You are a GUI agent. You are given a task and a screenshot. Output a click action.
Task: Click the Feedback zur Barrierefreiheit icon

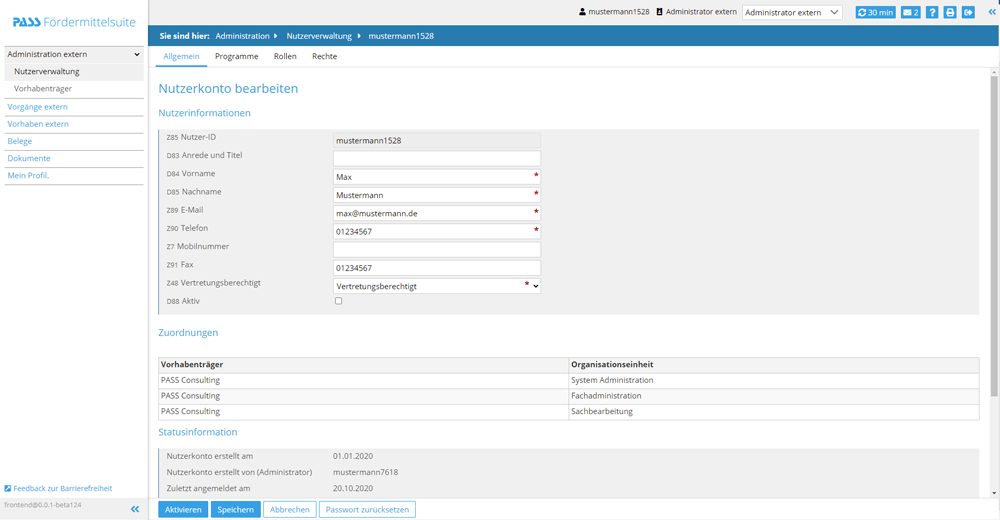point(8,488)
